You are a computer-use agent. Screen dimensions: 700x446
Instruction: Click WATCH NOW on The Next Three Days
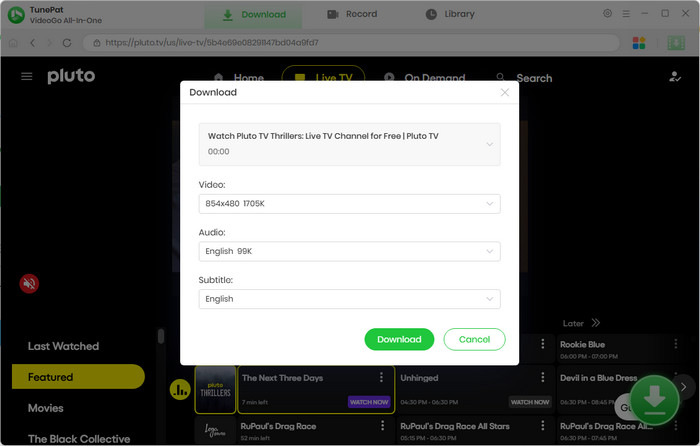(369, 402)
